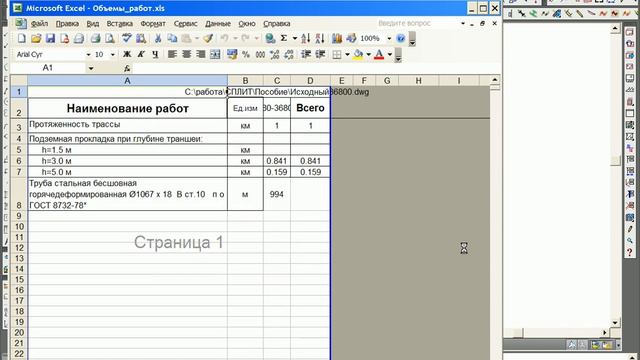
Task: Decrease indent icon
Action: tap(306, 54)
